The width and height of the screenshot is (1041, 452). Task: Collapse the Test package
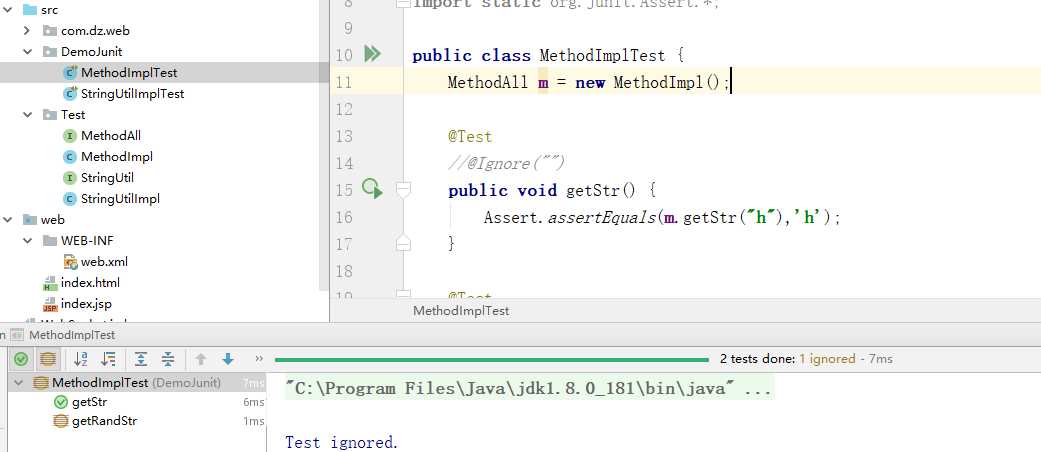27,115
